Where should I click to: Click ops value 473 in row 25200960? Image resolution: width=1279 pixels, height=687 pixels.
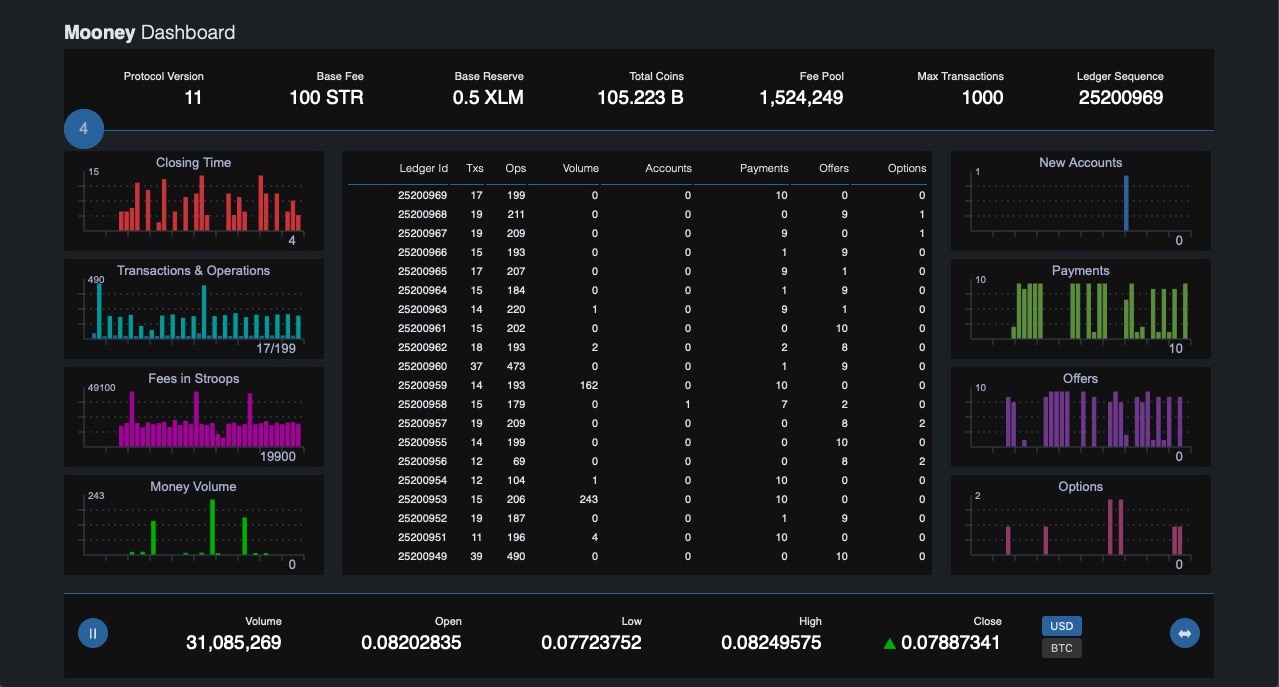(515, 366)
